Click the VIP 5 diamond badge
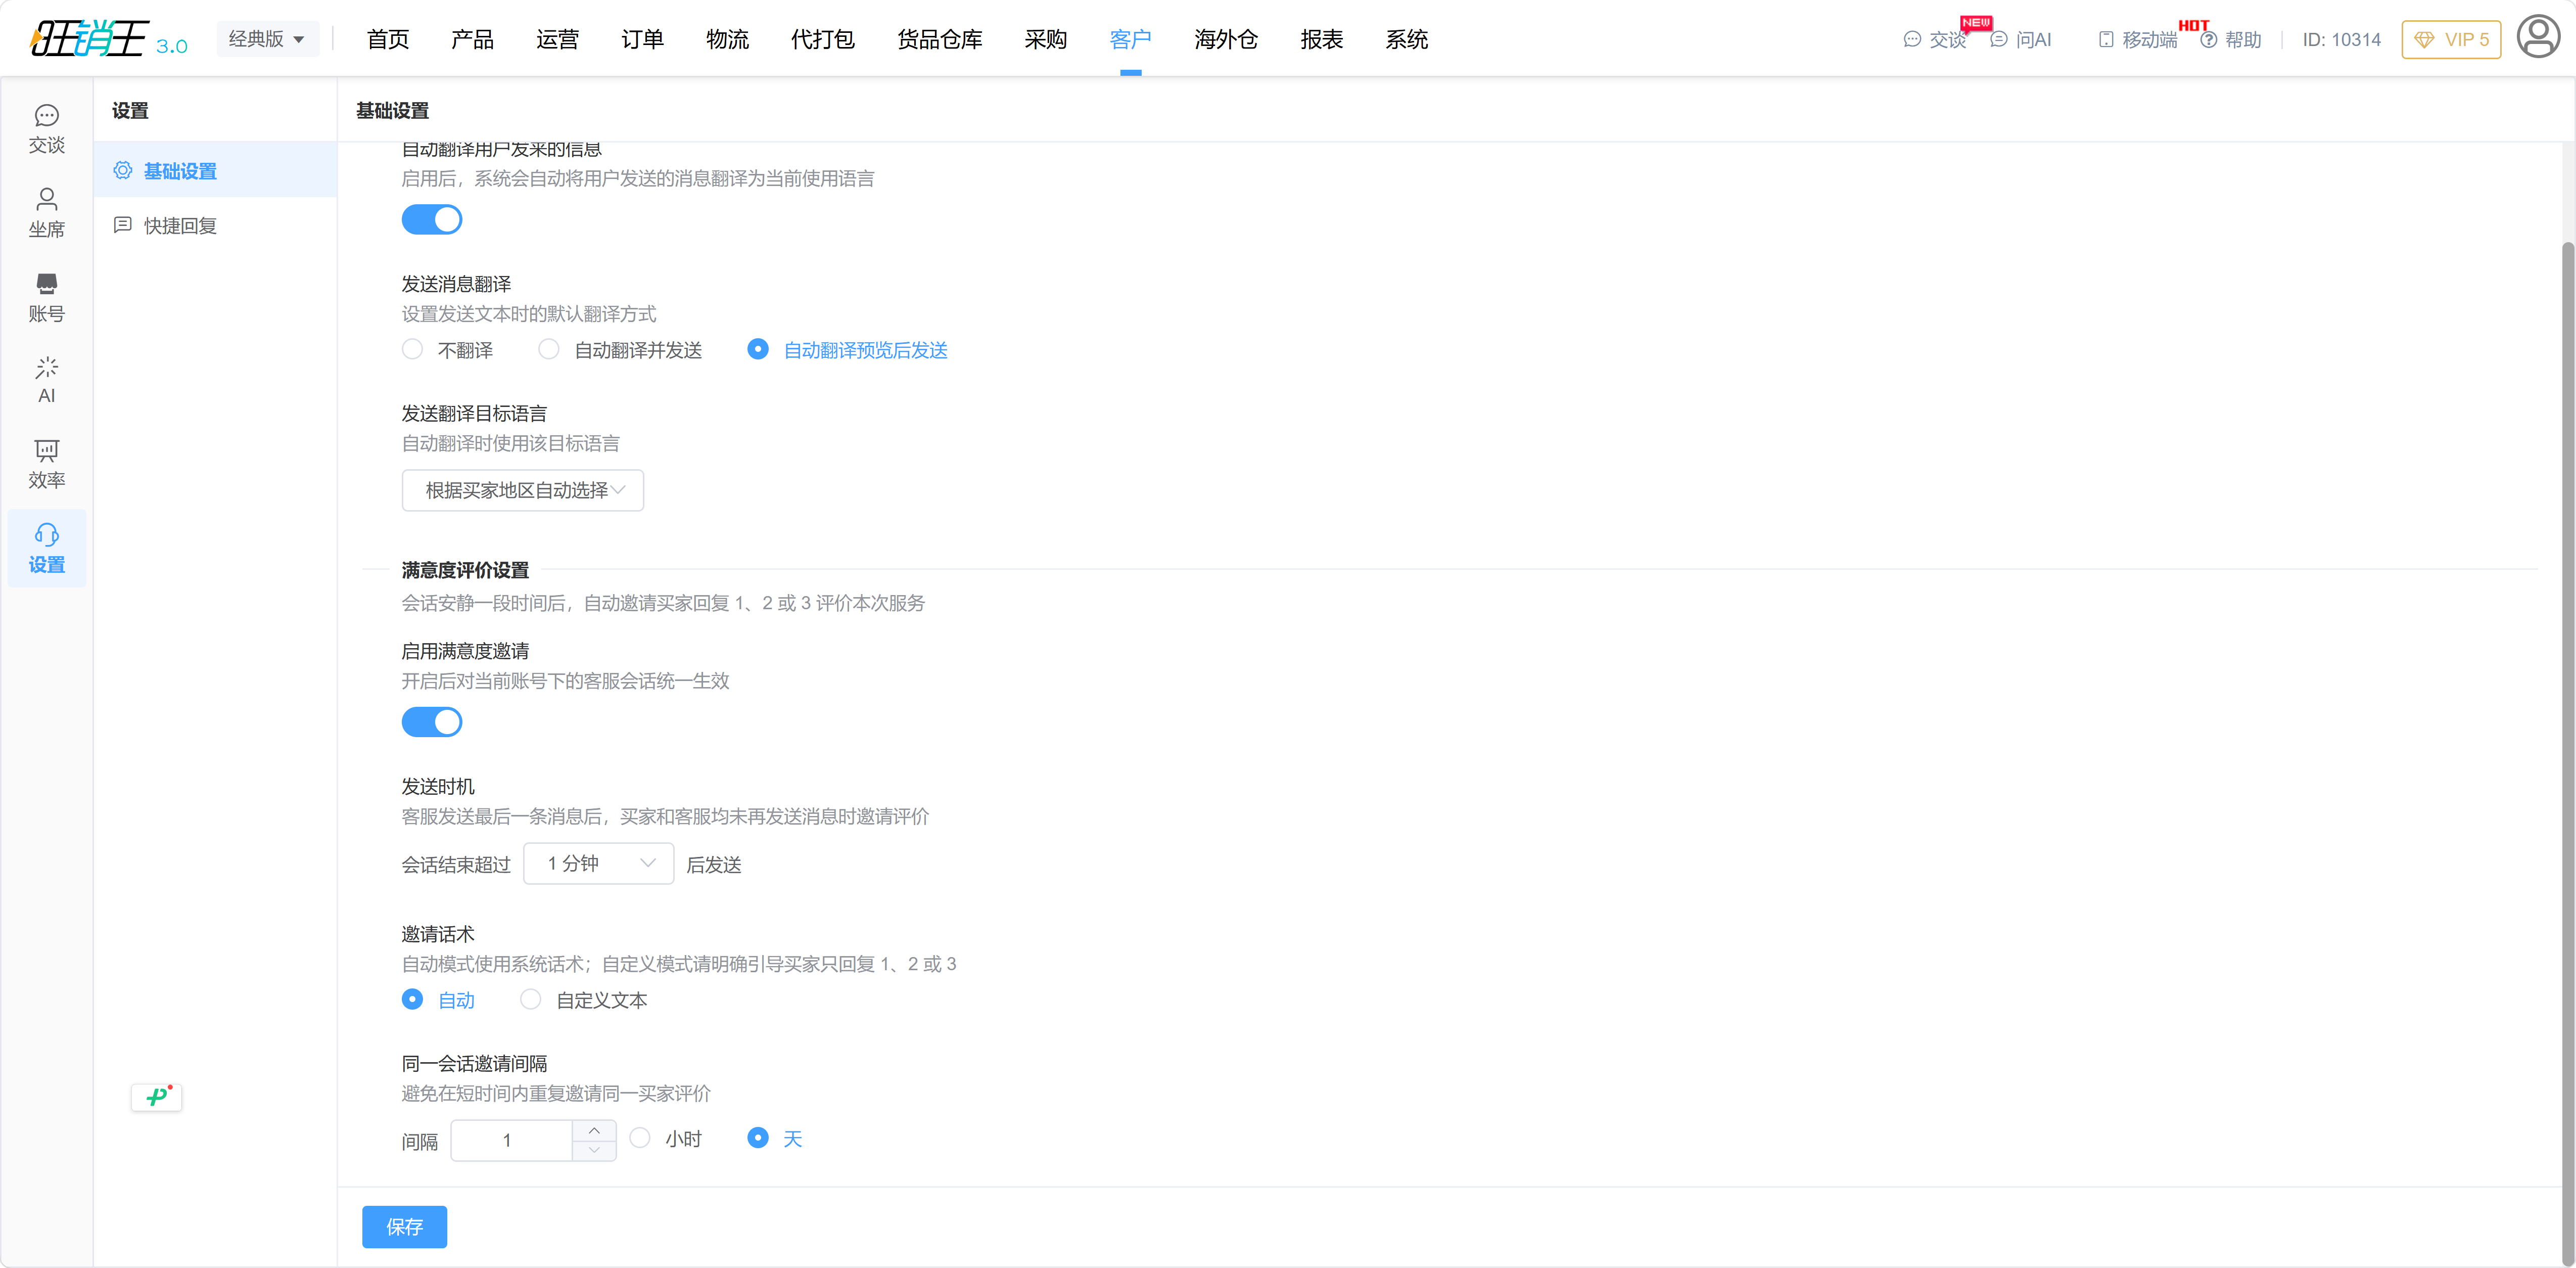Image resolution: width=2576 pixels, height=1268 pixels. 2451,39
